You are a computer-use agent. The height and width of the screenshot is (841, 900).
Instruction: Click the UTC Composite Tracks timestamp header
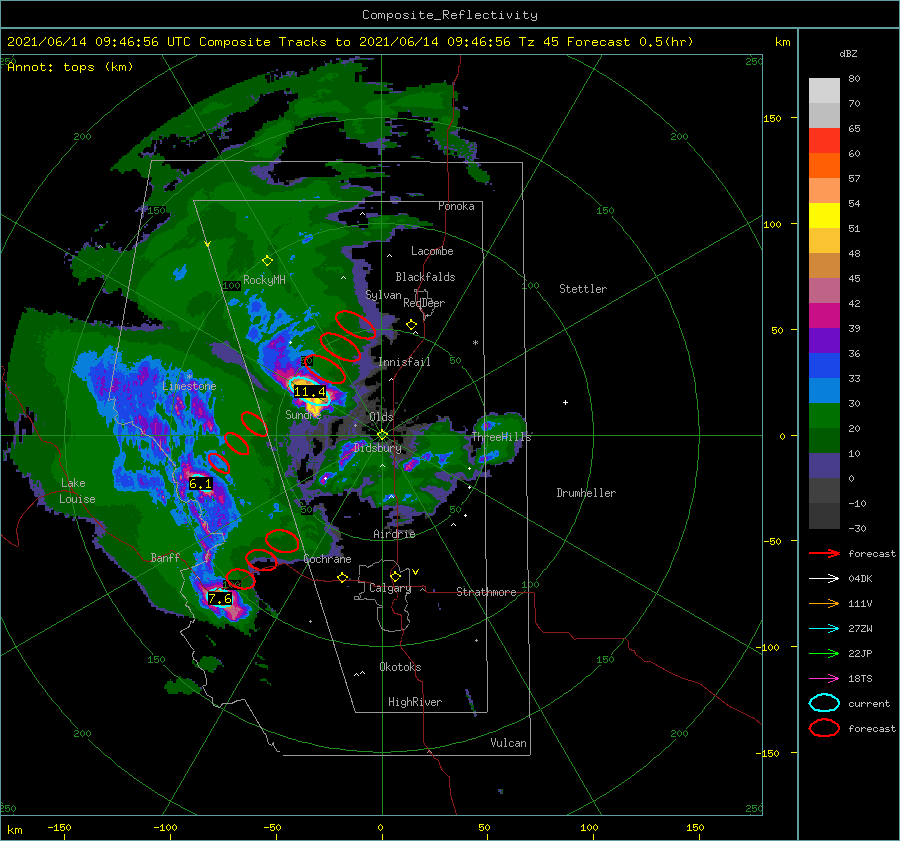[x=350, y=42]
